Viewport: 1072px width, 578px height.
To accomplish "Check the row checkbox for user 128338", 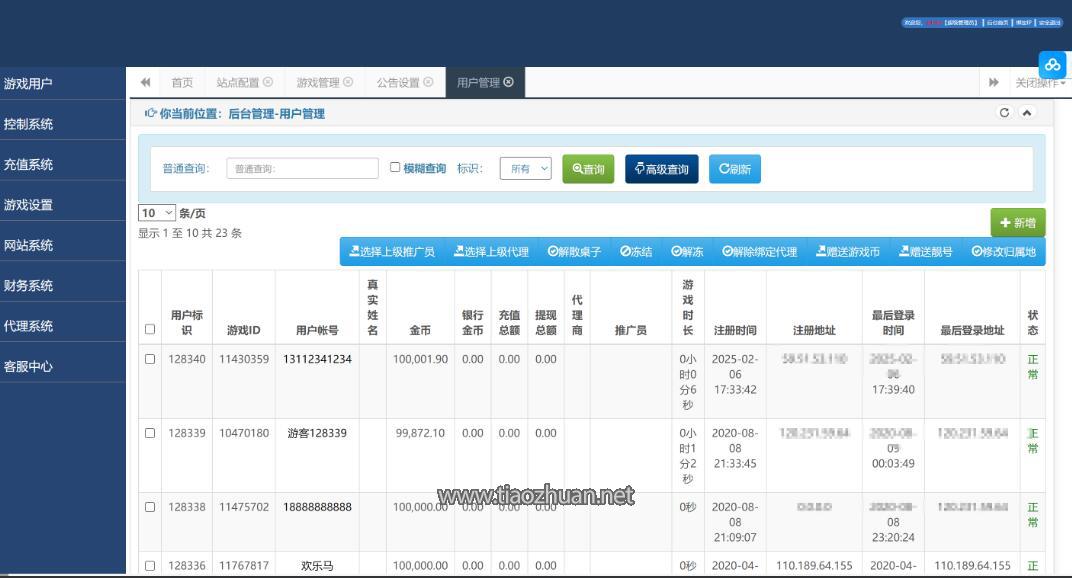I will click(150, 507).
